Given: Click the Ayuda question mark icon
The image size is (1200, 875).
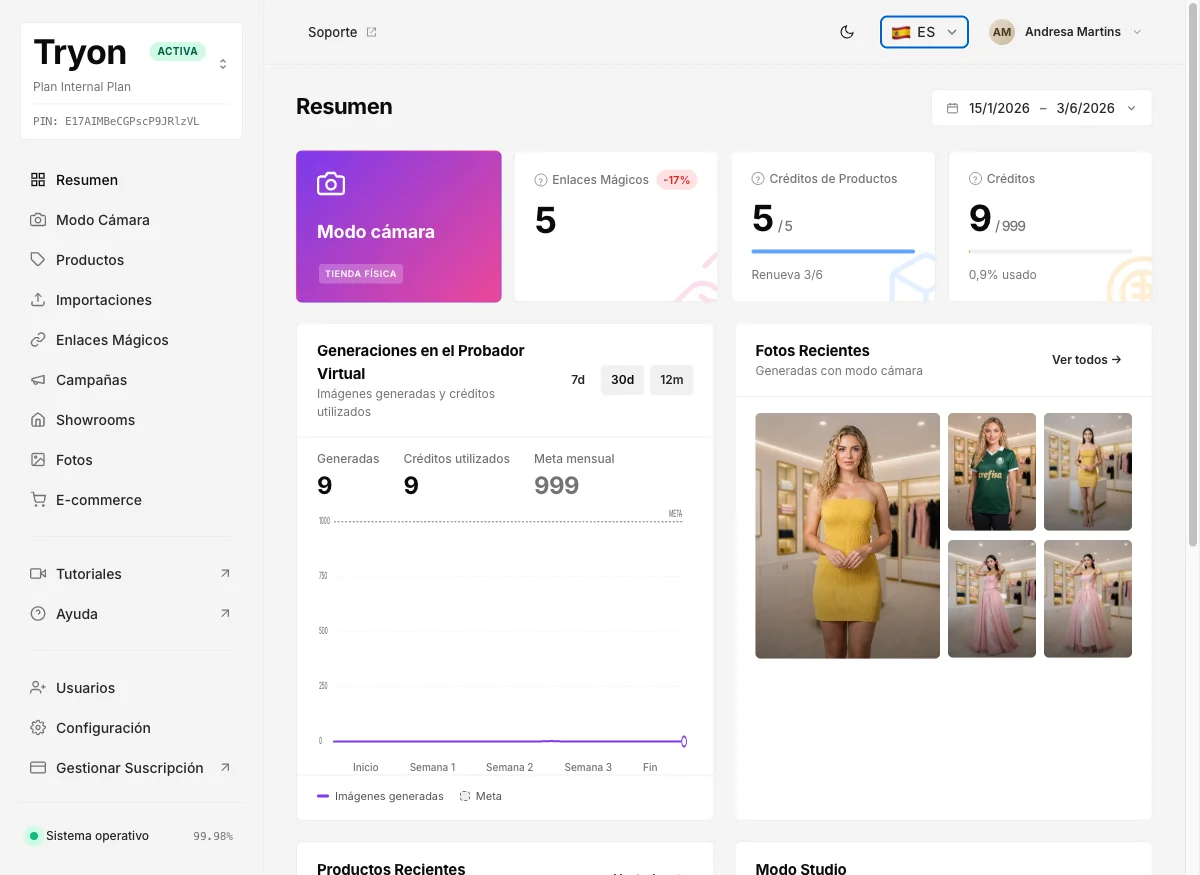Looking at the screenshot, I should [x=38, y=614].
